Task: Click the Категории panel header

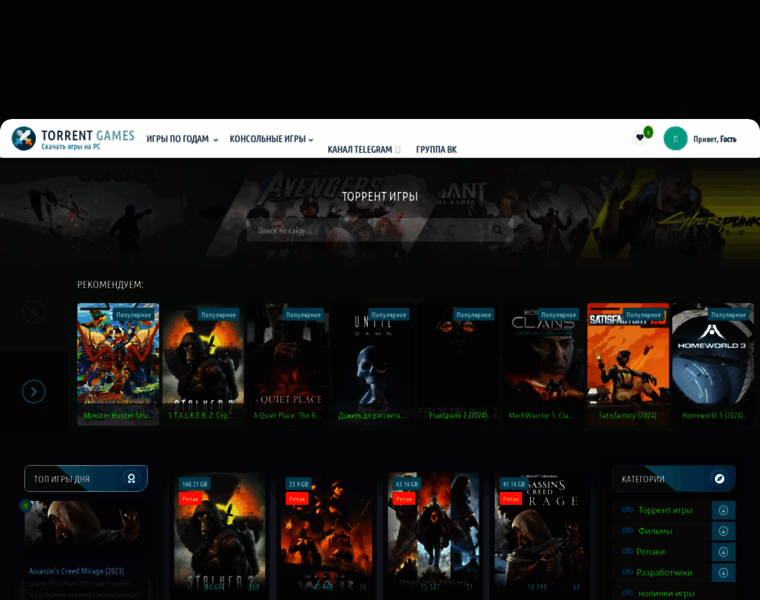Action: [x=674, y=479]
